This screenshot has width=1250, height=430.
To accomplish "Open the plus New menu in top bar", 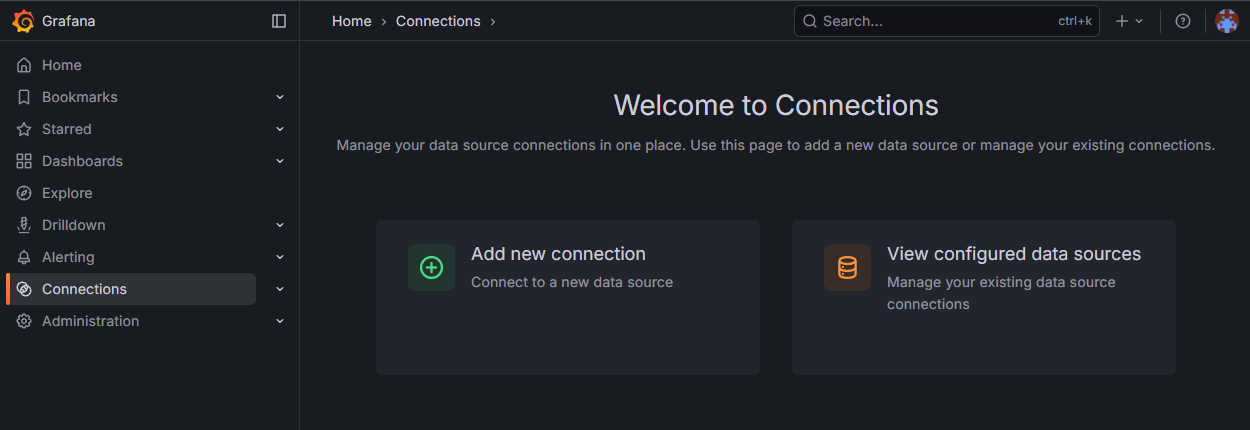I will pos(1129,21).
